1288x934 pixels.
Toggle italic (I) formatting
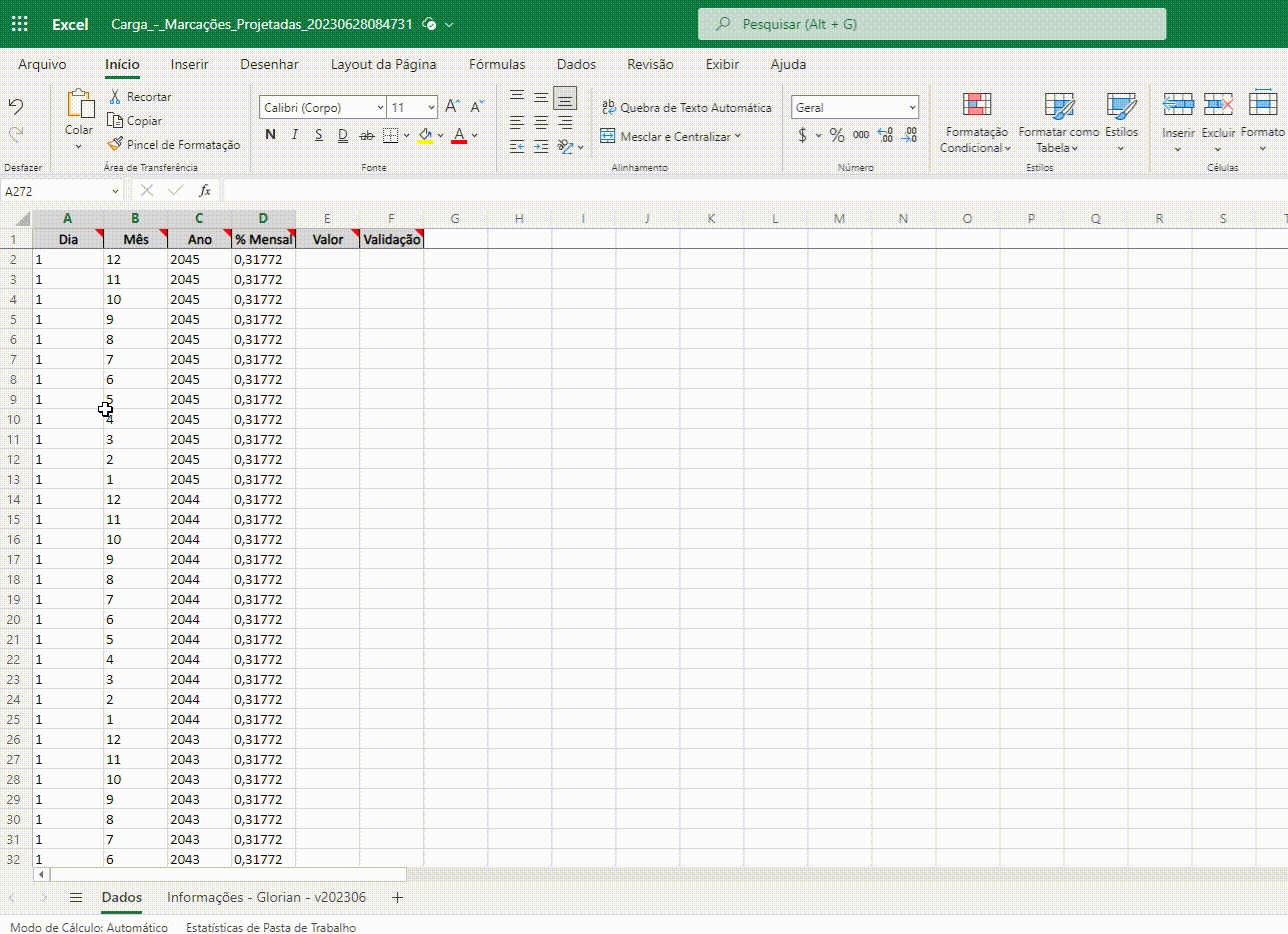(295, 135)
